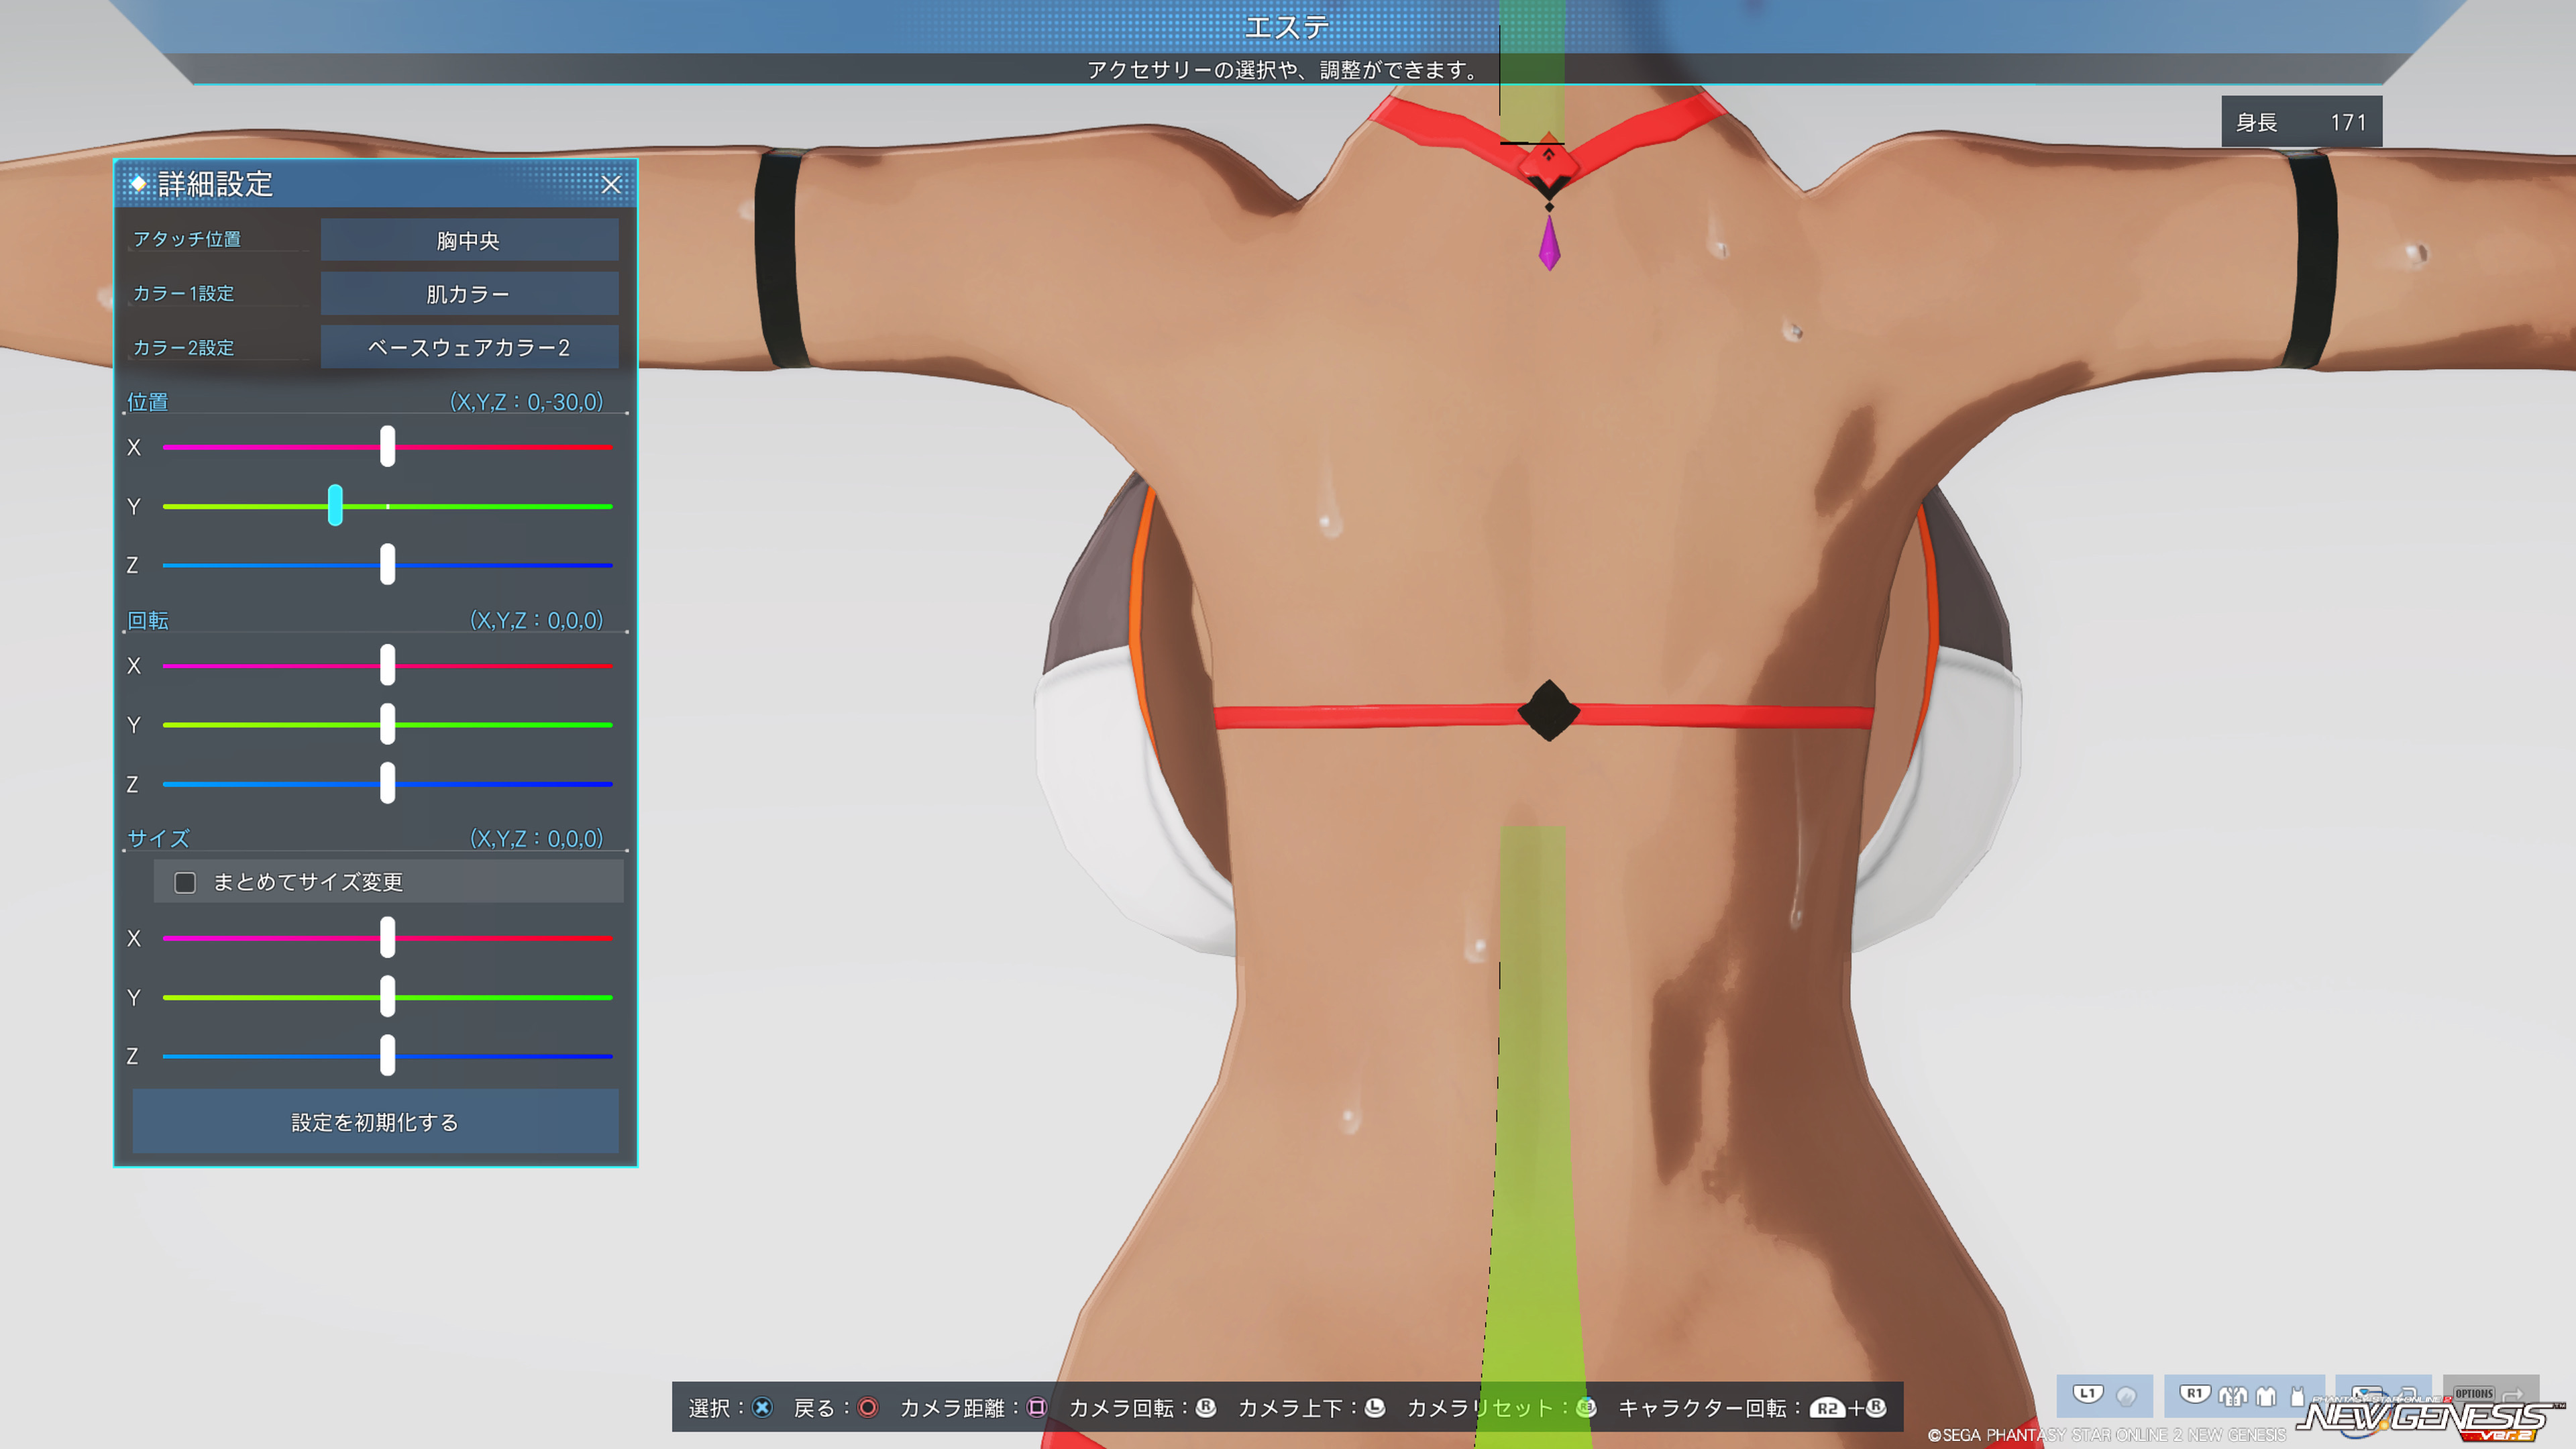
Task: Click the 位置 Z slider handle
Action: [x=387, y=565]
